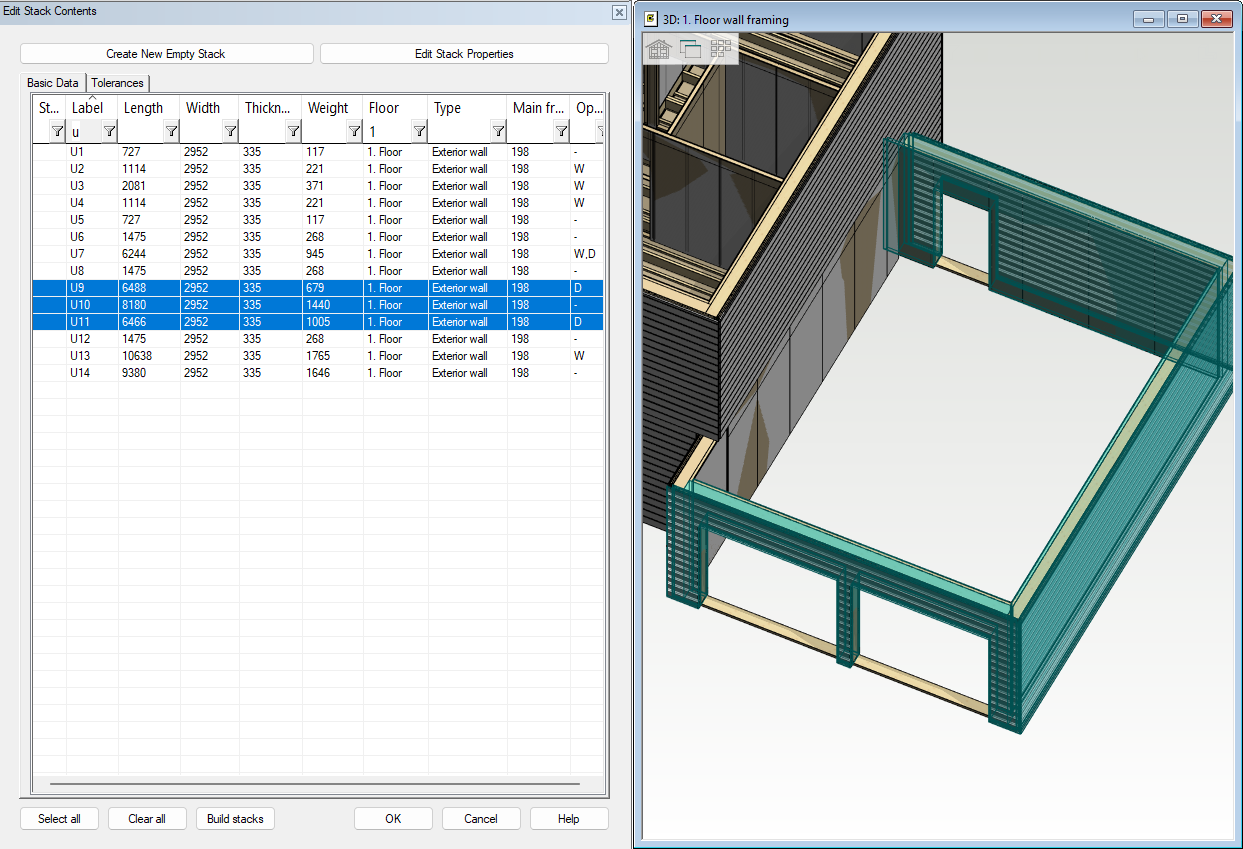
Task: Click the overlapping windows icon in 3D view
Action: click(x=690, y=49)
